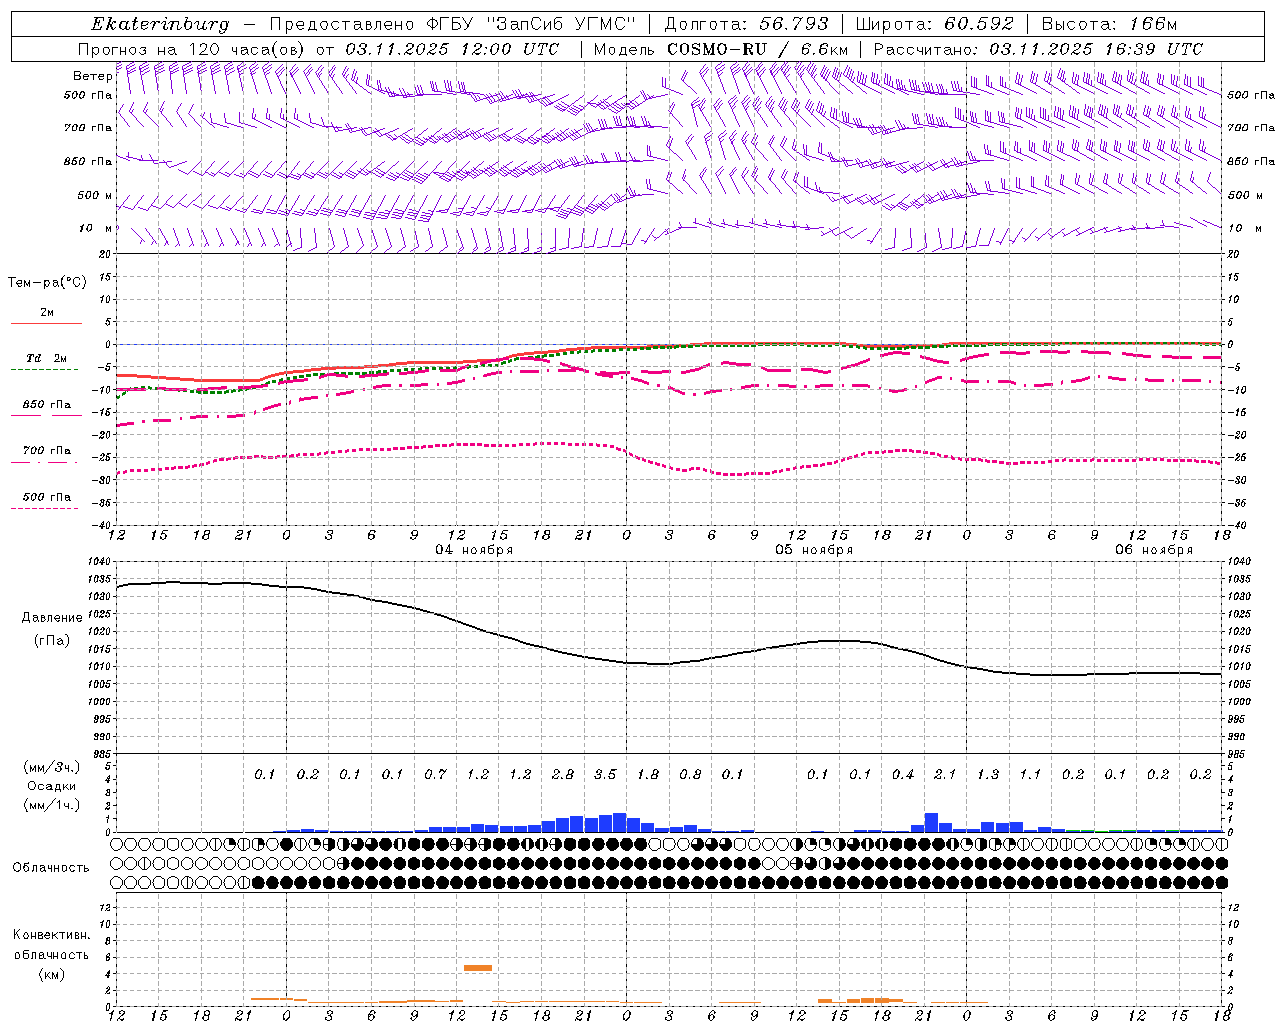Click the 'Td 2м' dew point legend entry
This screenshot has width=1280, height=1024.
[x=46, y=358]
